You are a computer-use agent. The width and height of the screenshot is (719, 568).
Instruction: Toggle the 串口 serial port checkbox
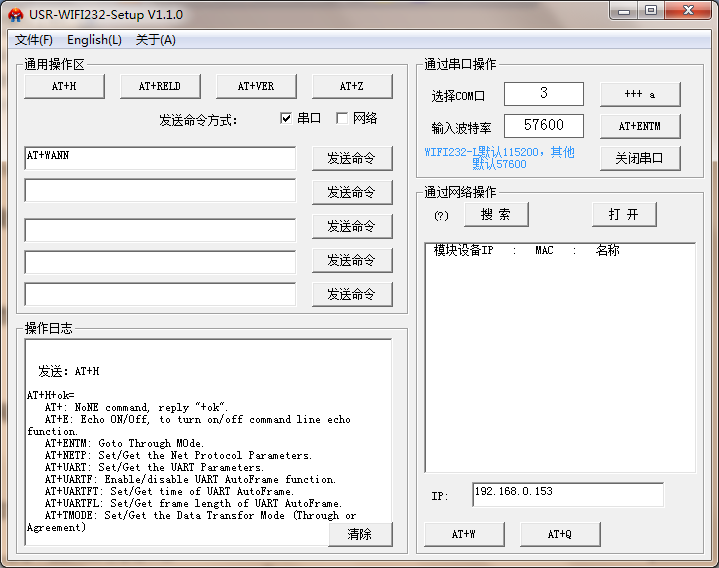(287, 118)
